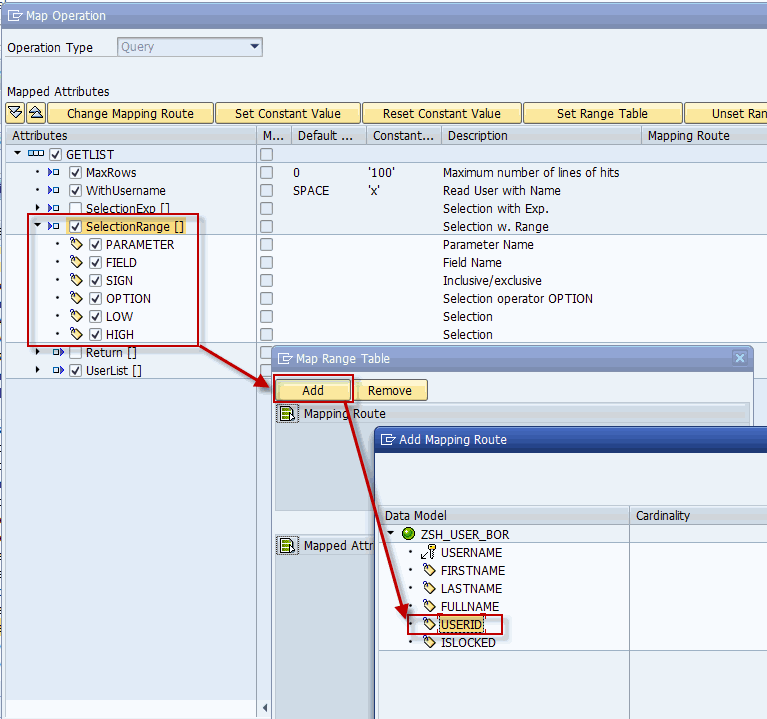Close the Map Range Table dialog
The width and height of the screenshot is (767, 719).
740,358
